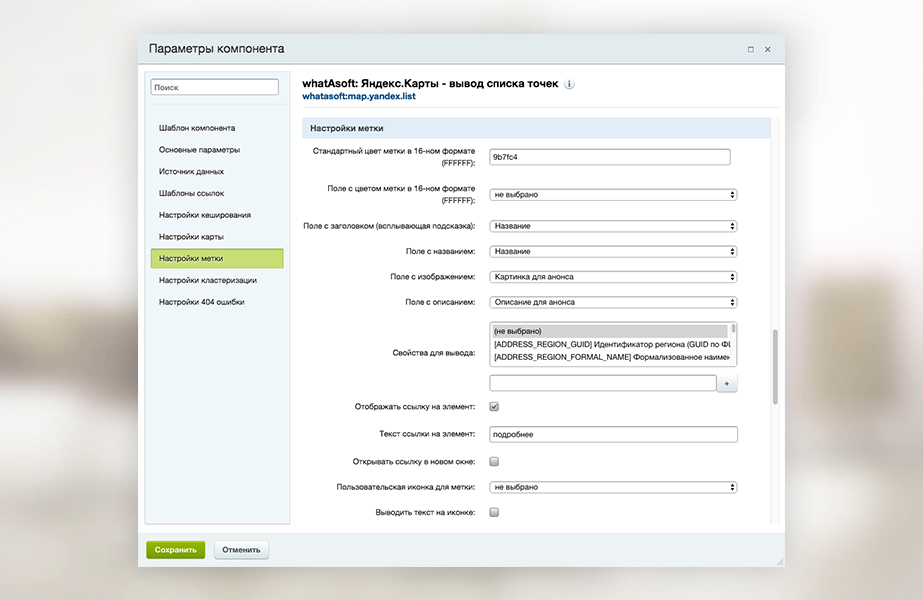Open Поле с изображением dropdown

point(613,277)
